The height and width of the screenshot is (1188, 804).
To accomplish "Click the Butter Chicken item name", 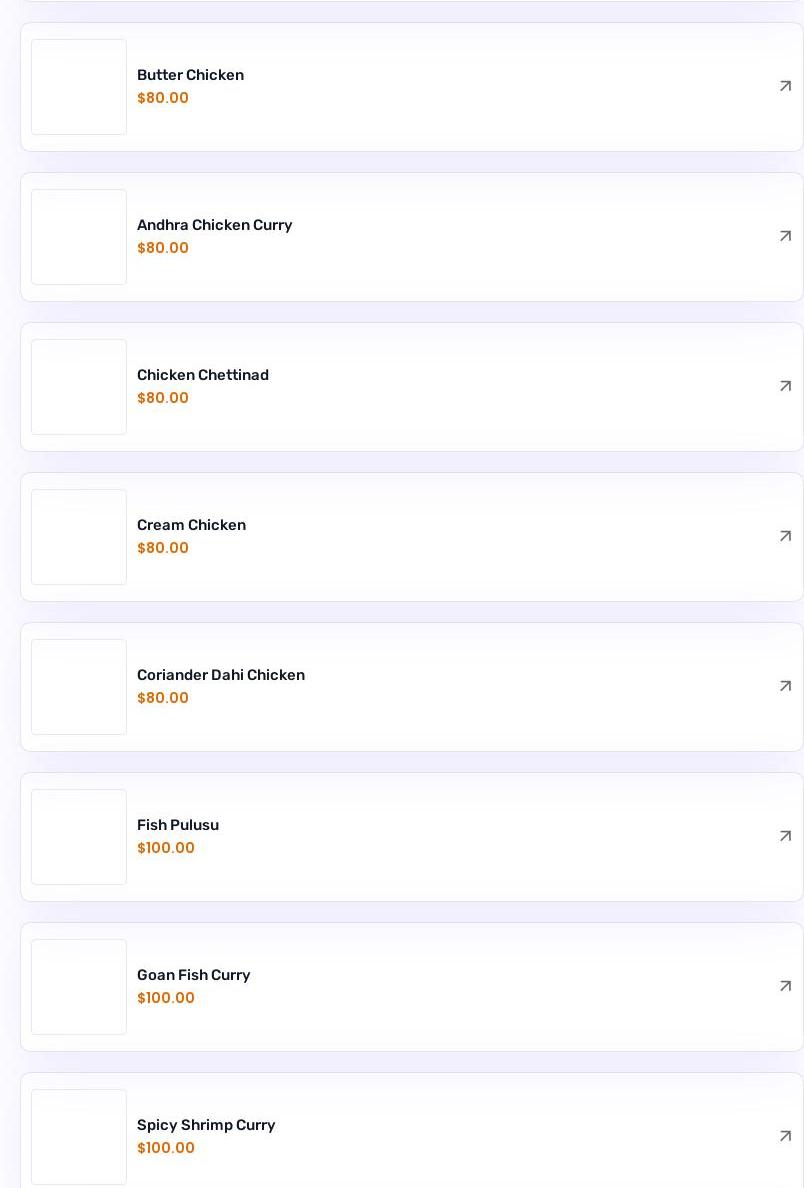I will point(190,75).
